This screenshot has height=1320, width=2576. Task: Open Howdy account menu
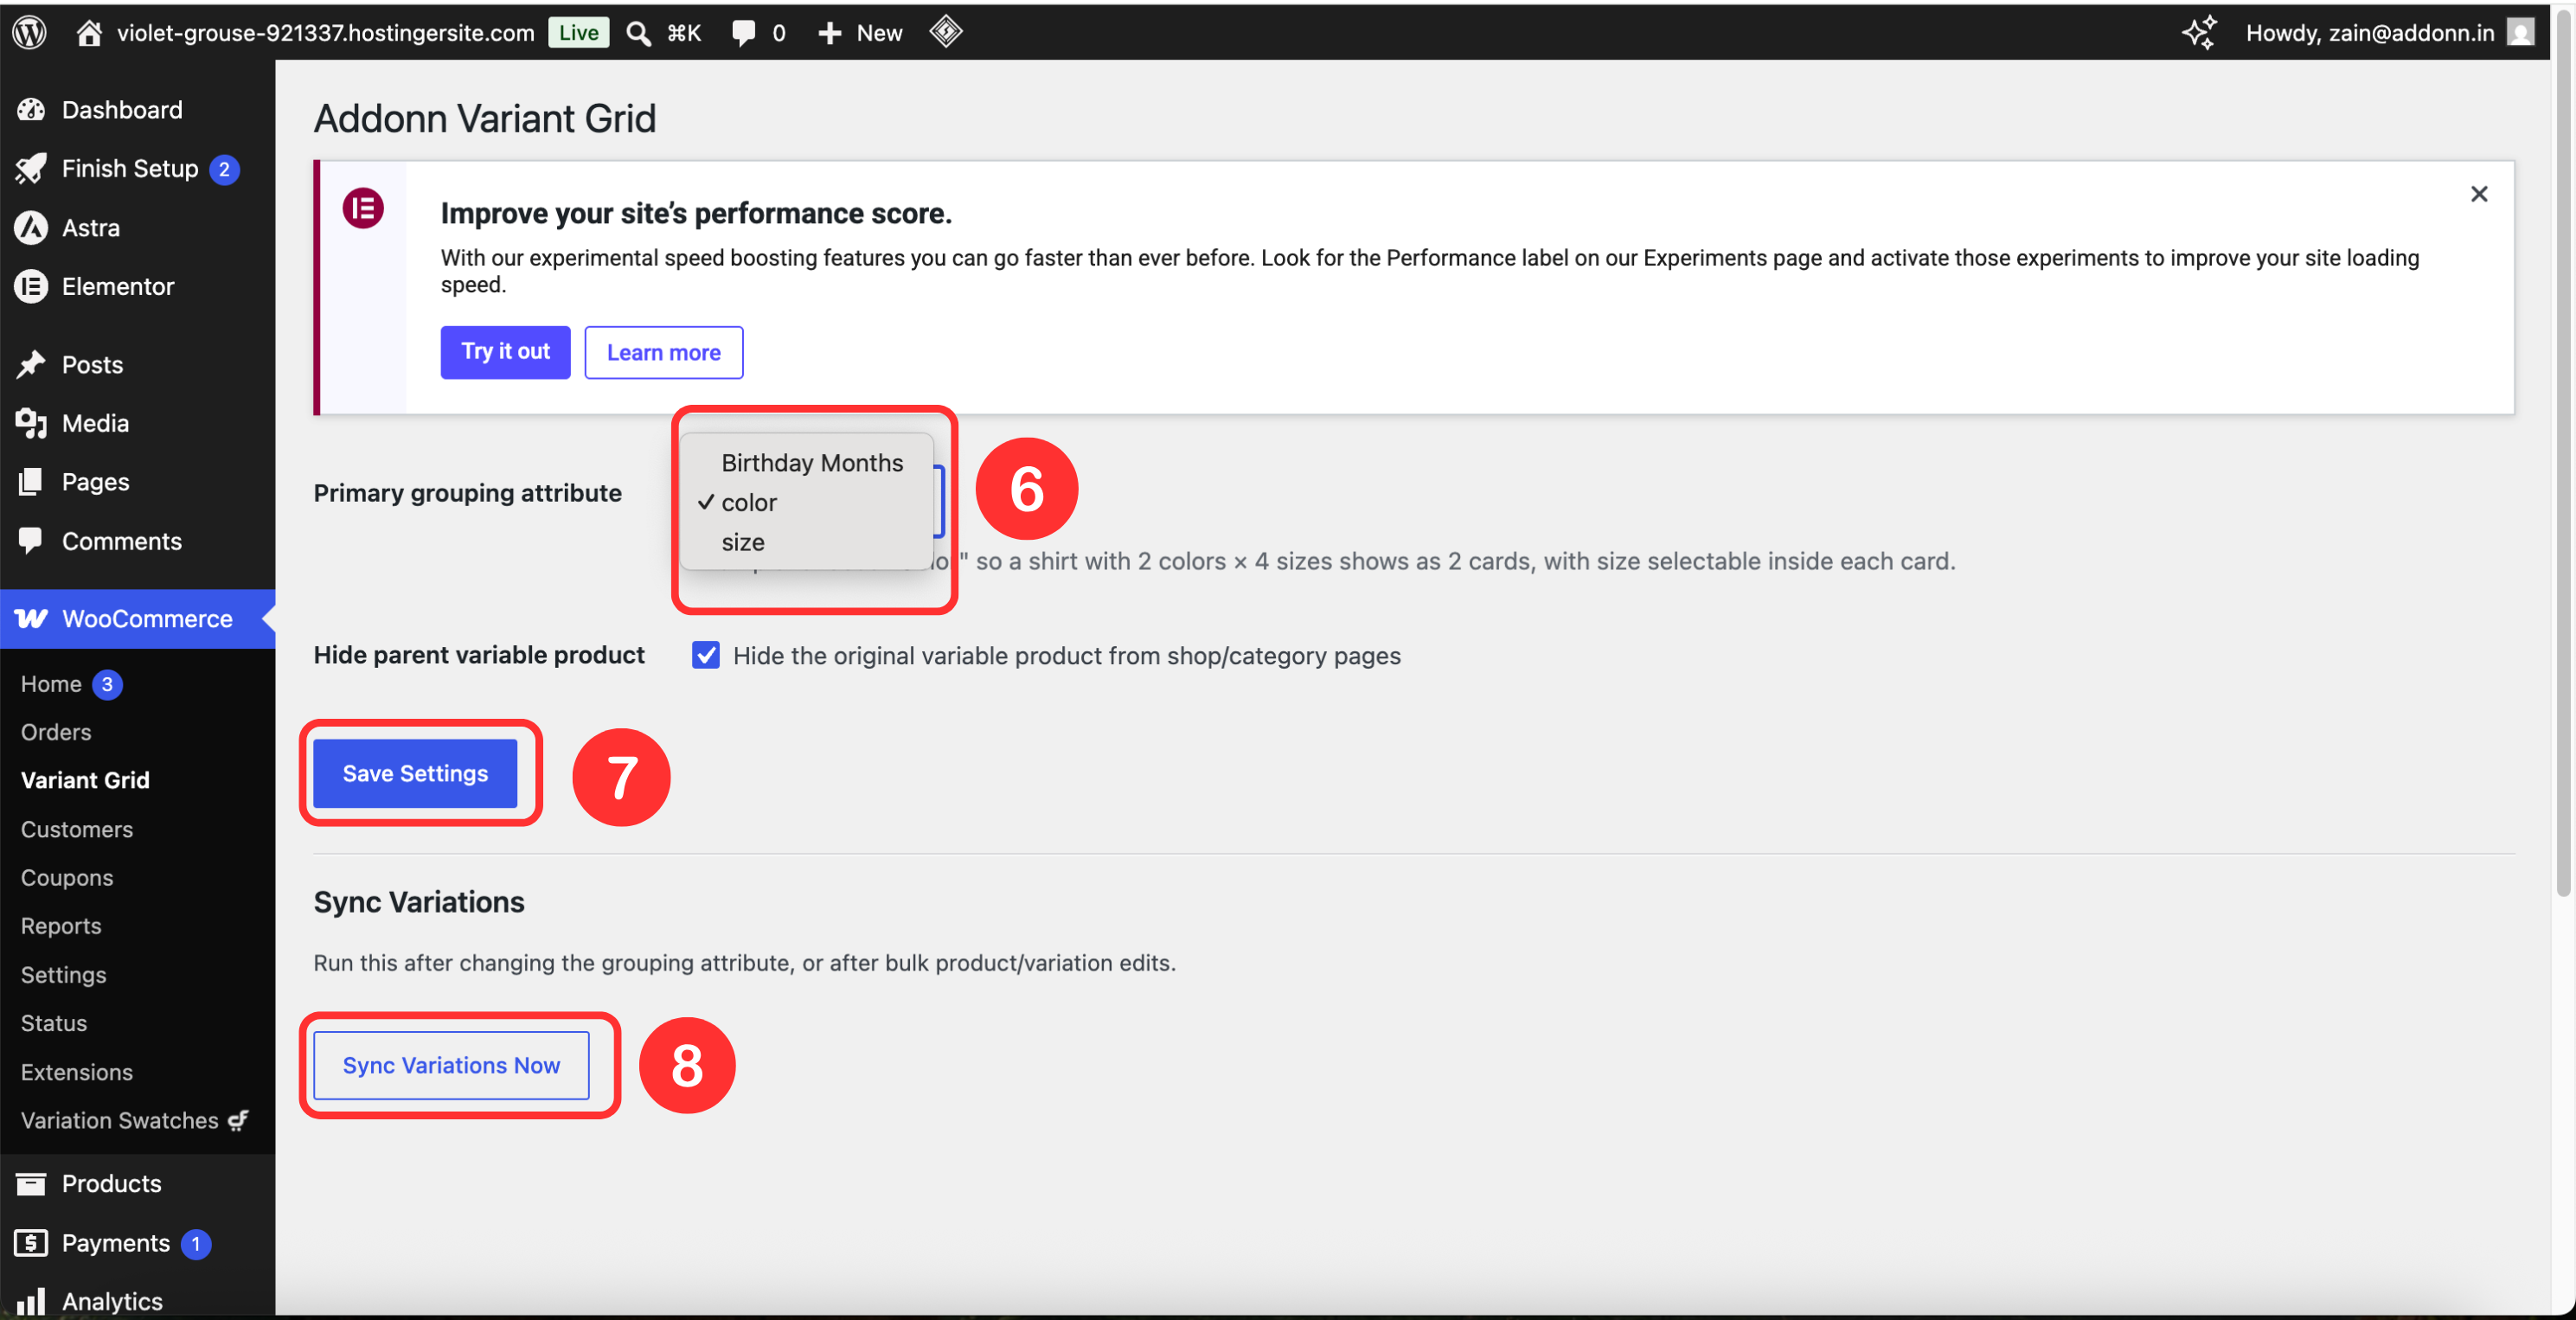[2369, 33]
